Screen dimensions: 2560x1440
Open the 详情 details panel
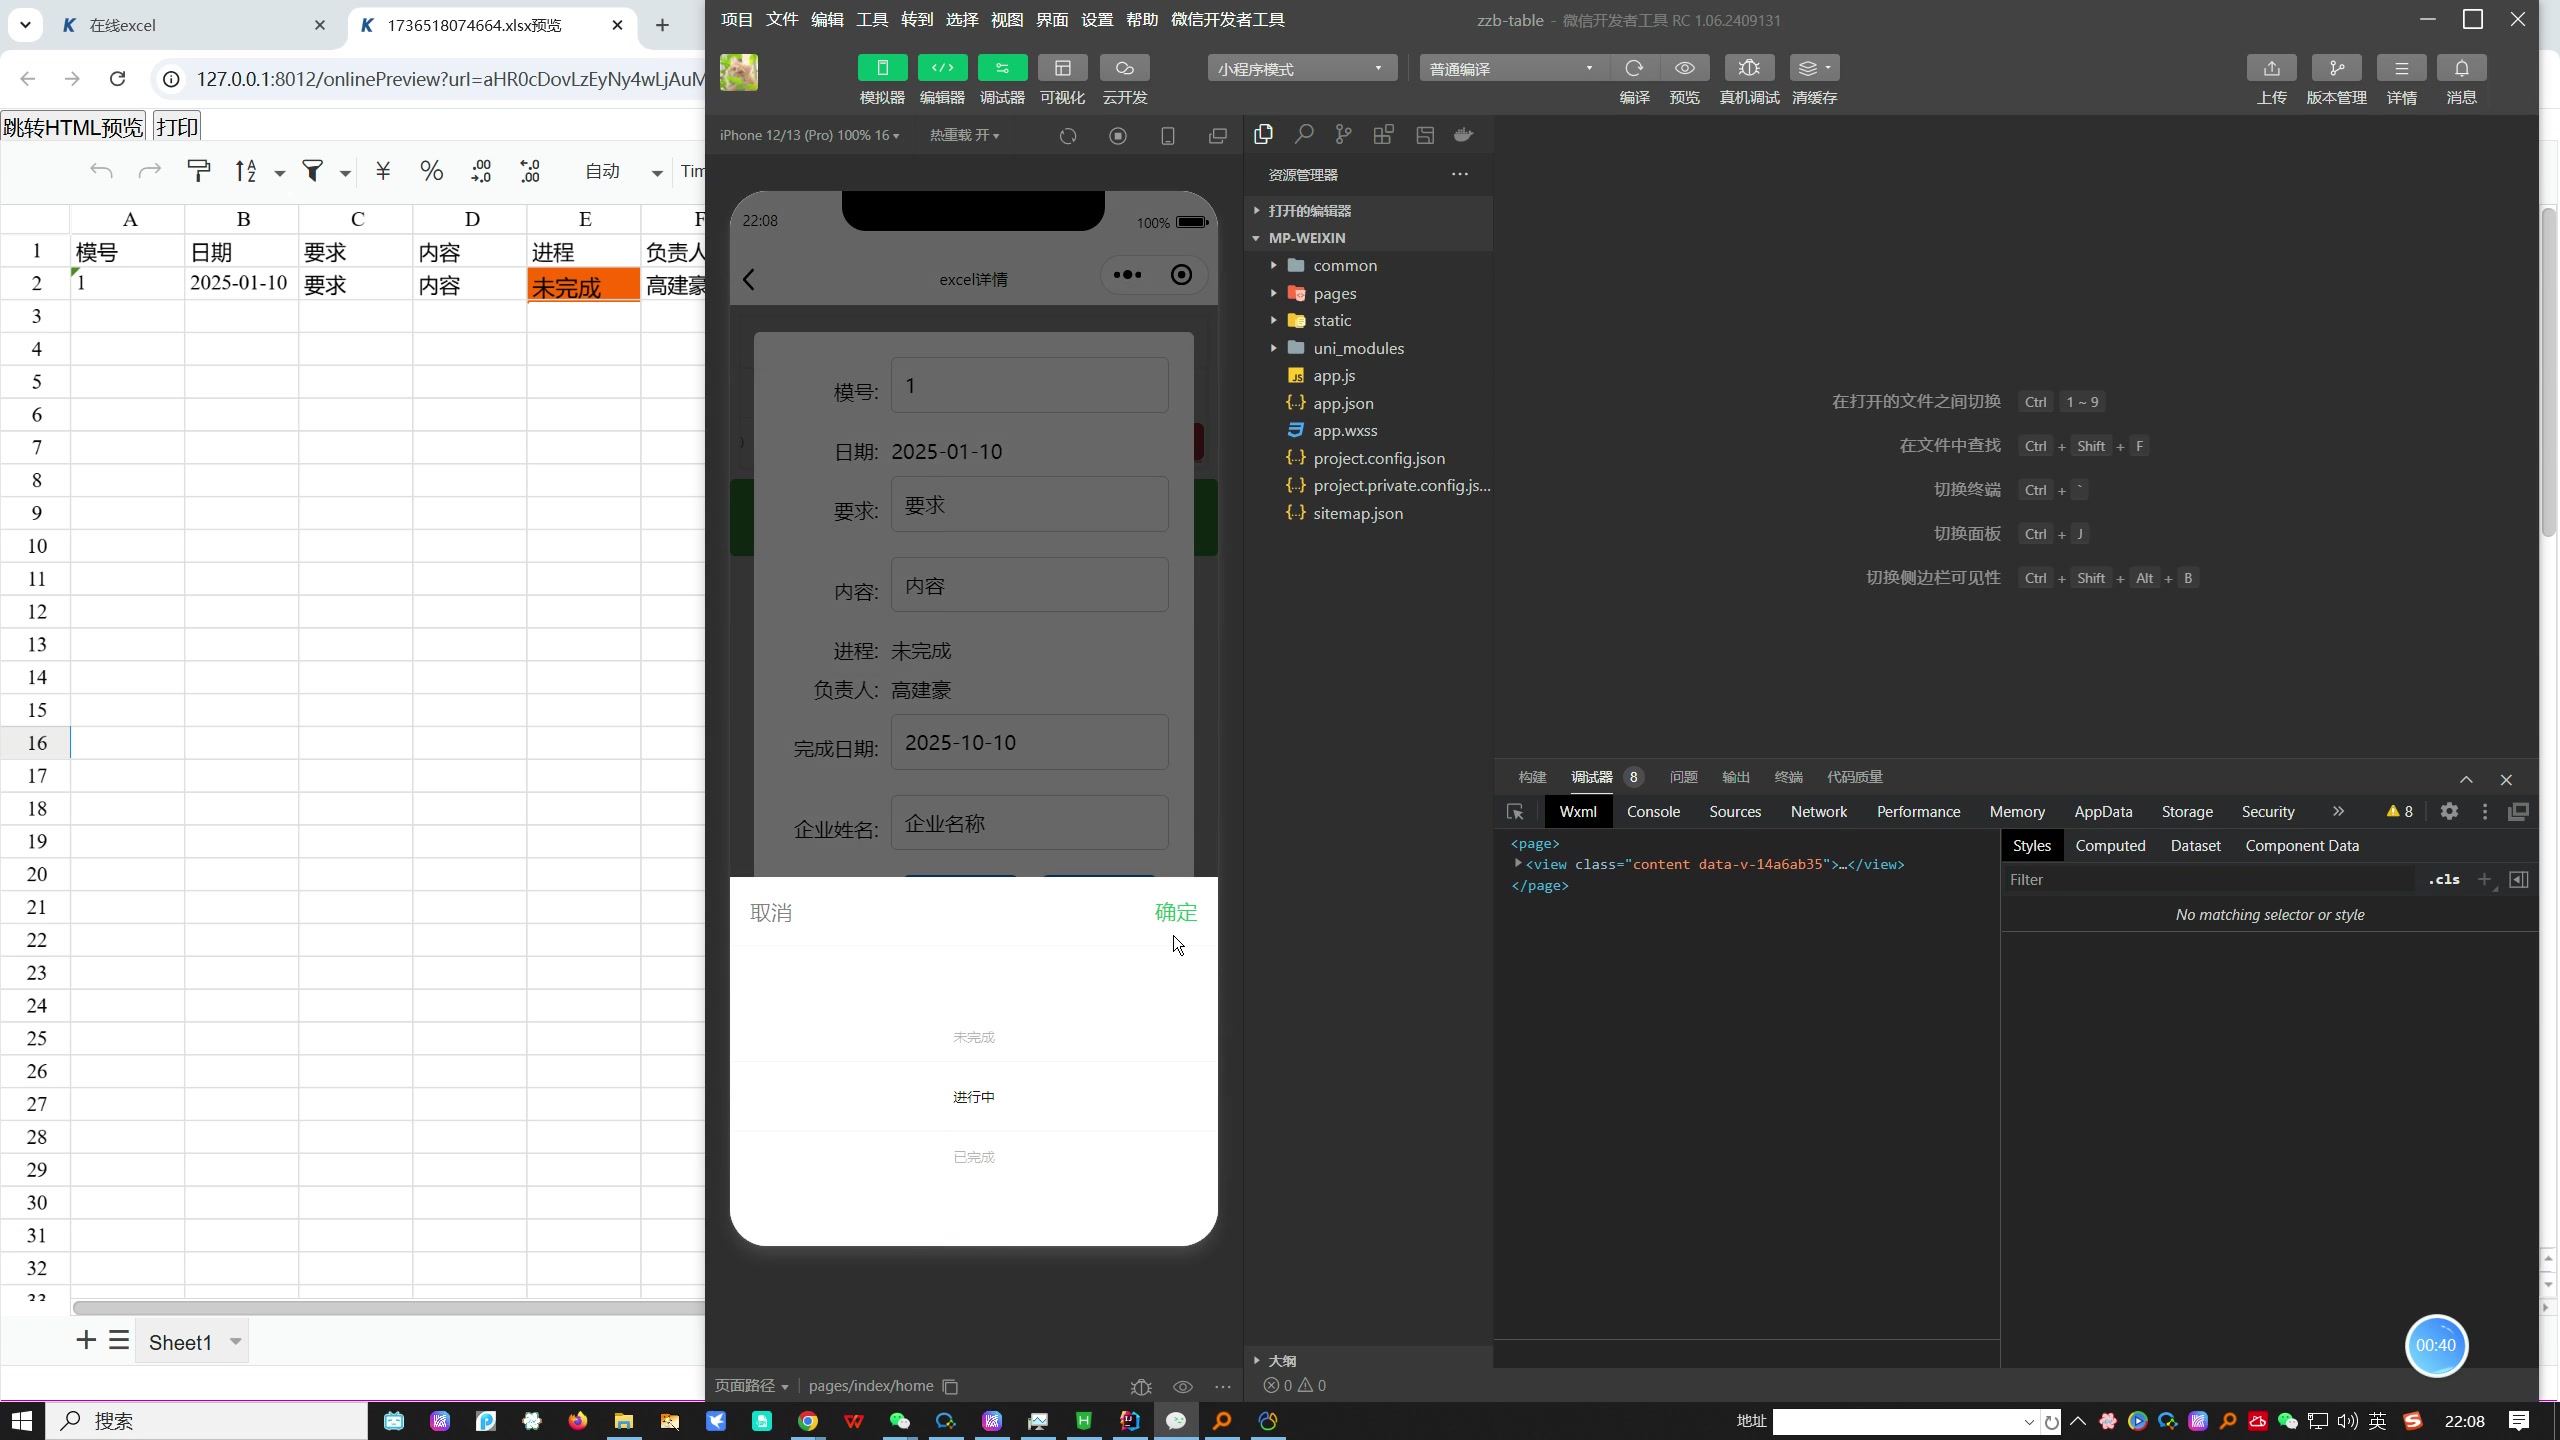coord(2401,68)
